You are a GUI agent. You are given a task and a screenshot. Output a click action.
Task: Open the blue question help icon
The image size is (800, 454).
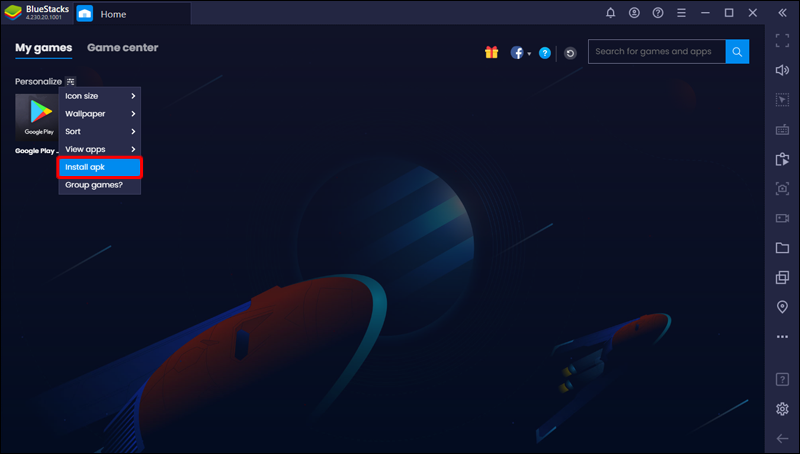(x=545, y=53)
